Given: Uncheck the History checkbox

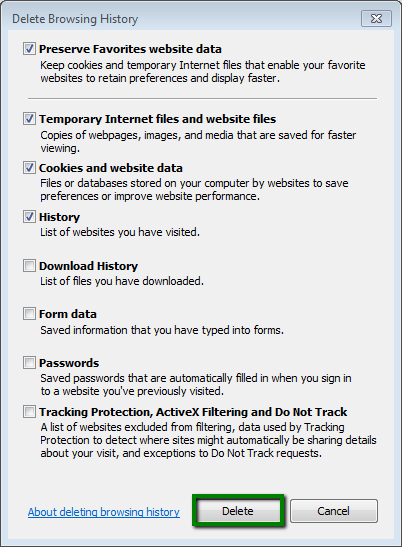Looking at the screenshot, I should click(x=29, y=217).
